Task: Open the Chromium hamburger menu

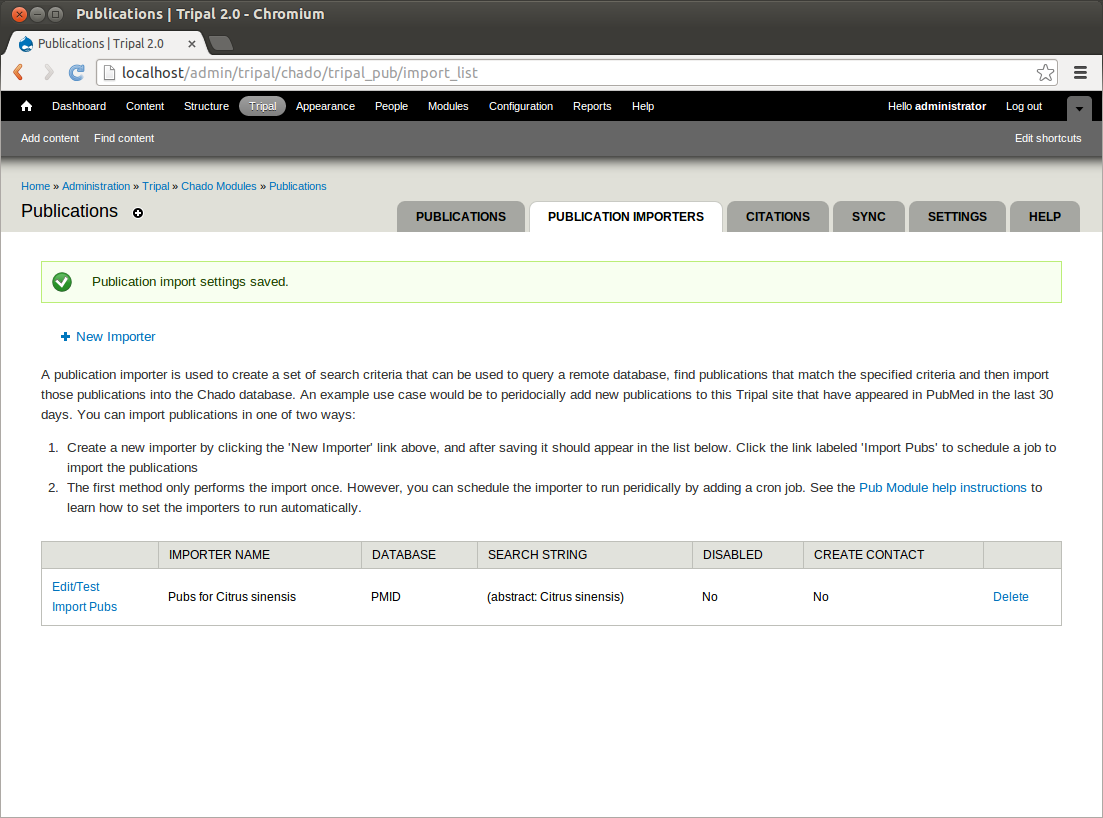Action: [1080, 72]
